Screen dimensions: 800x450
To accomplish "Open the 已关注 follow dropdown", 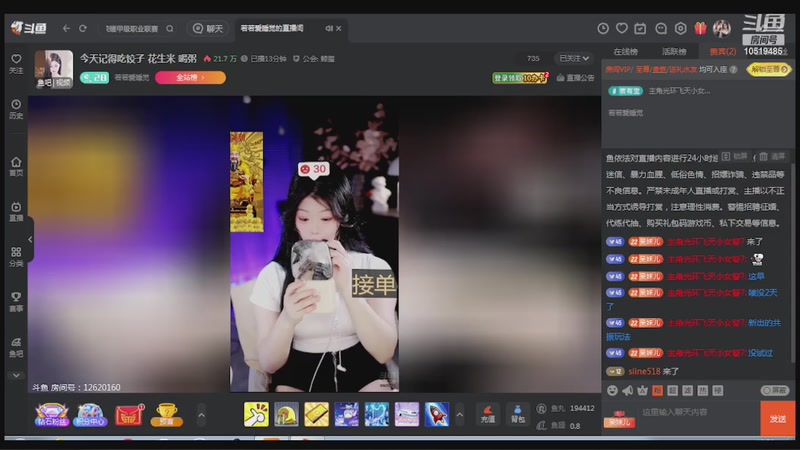I will tap(574, 59).
